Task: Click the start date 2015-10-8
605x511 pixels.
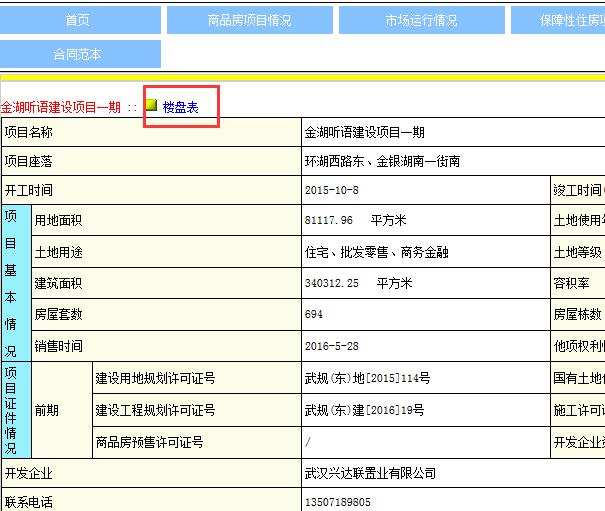Action: click(331, 190)
